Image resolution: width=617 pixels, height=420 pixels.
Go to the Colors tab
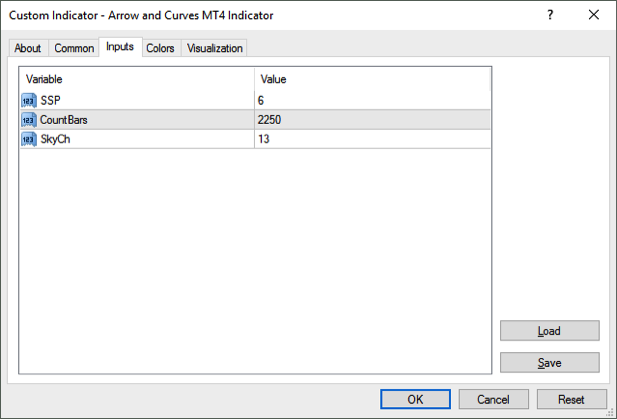[x=161, y=48]
